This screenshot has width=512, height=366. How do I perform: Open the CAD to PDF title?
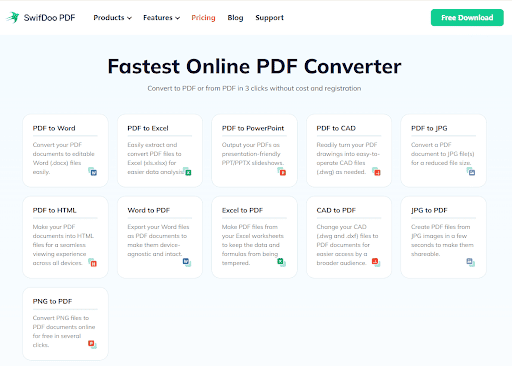[x=336, y=210]
